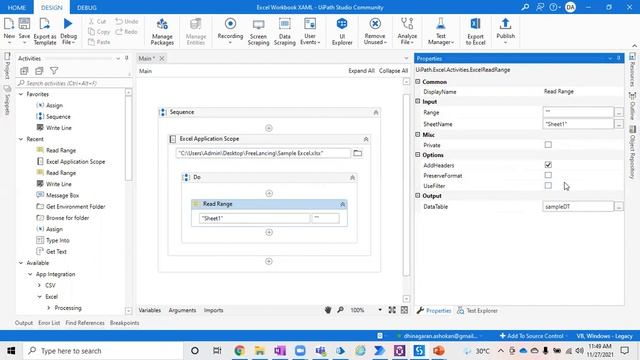Screen dimensions: 640x360
Task: Click expand all activities icon
Action: (x=24, y=71)
